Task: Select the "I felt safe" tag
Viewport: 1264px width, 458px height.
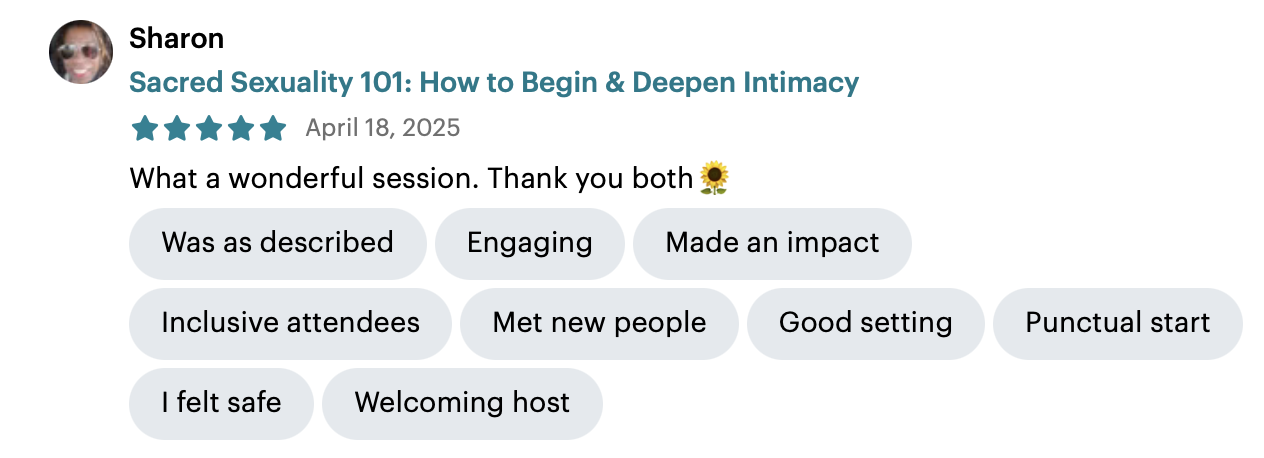Action: (x=221, y=403)
